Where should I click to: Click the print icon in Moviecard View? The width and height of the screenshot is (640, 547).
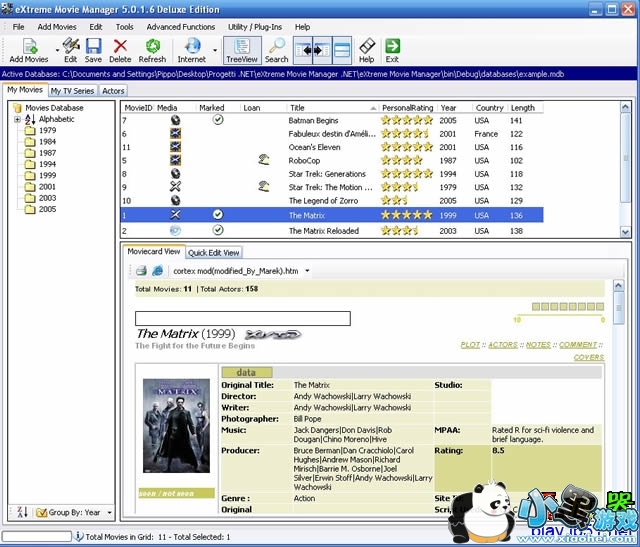point(141,271)
